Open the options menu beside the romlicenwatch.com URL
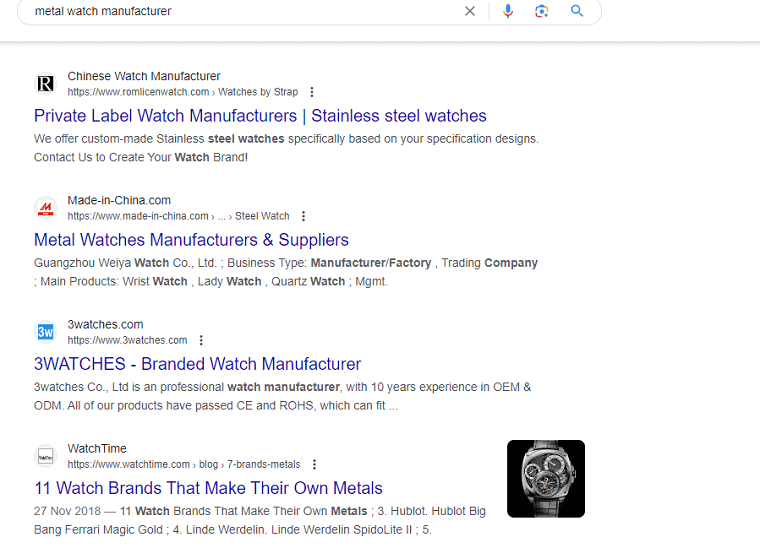The image size is (760, 559). (x=312, y=92)
